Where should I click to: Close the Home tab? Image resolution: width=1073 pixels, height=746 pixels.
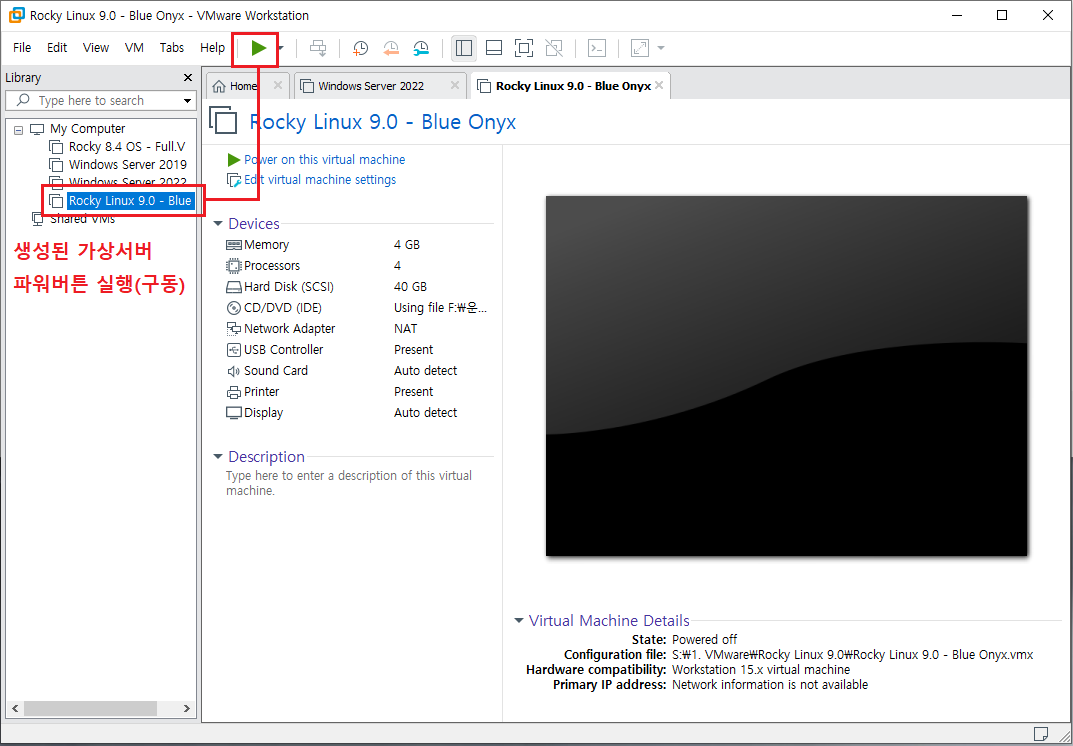point(277,86)
